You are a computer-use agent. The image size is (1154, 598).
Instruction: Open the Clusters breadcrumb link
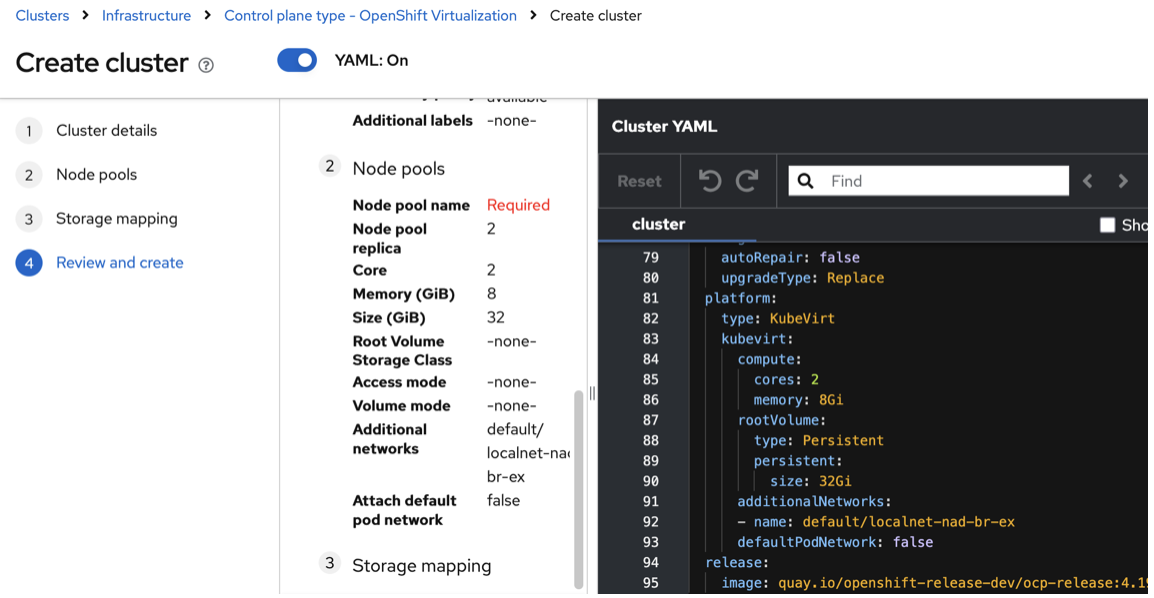42,16
